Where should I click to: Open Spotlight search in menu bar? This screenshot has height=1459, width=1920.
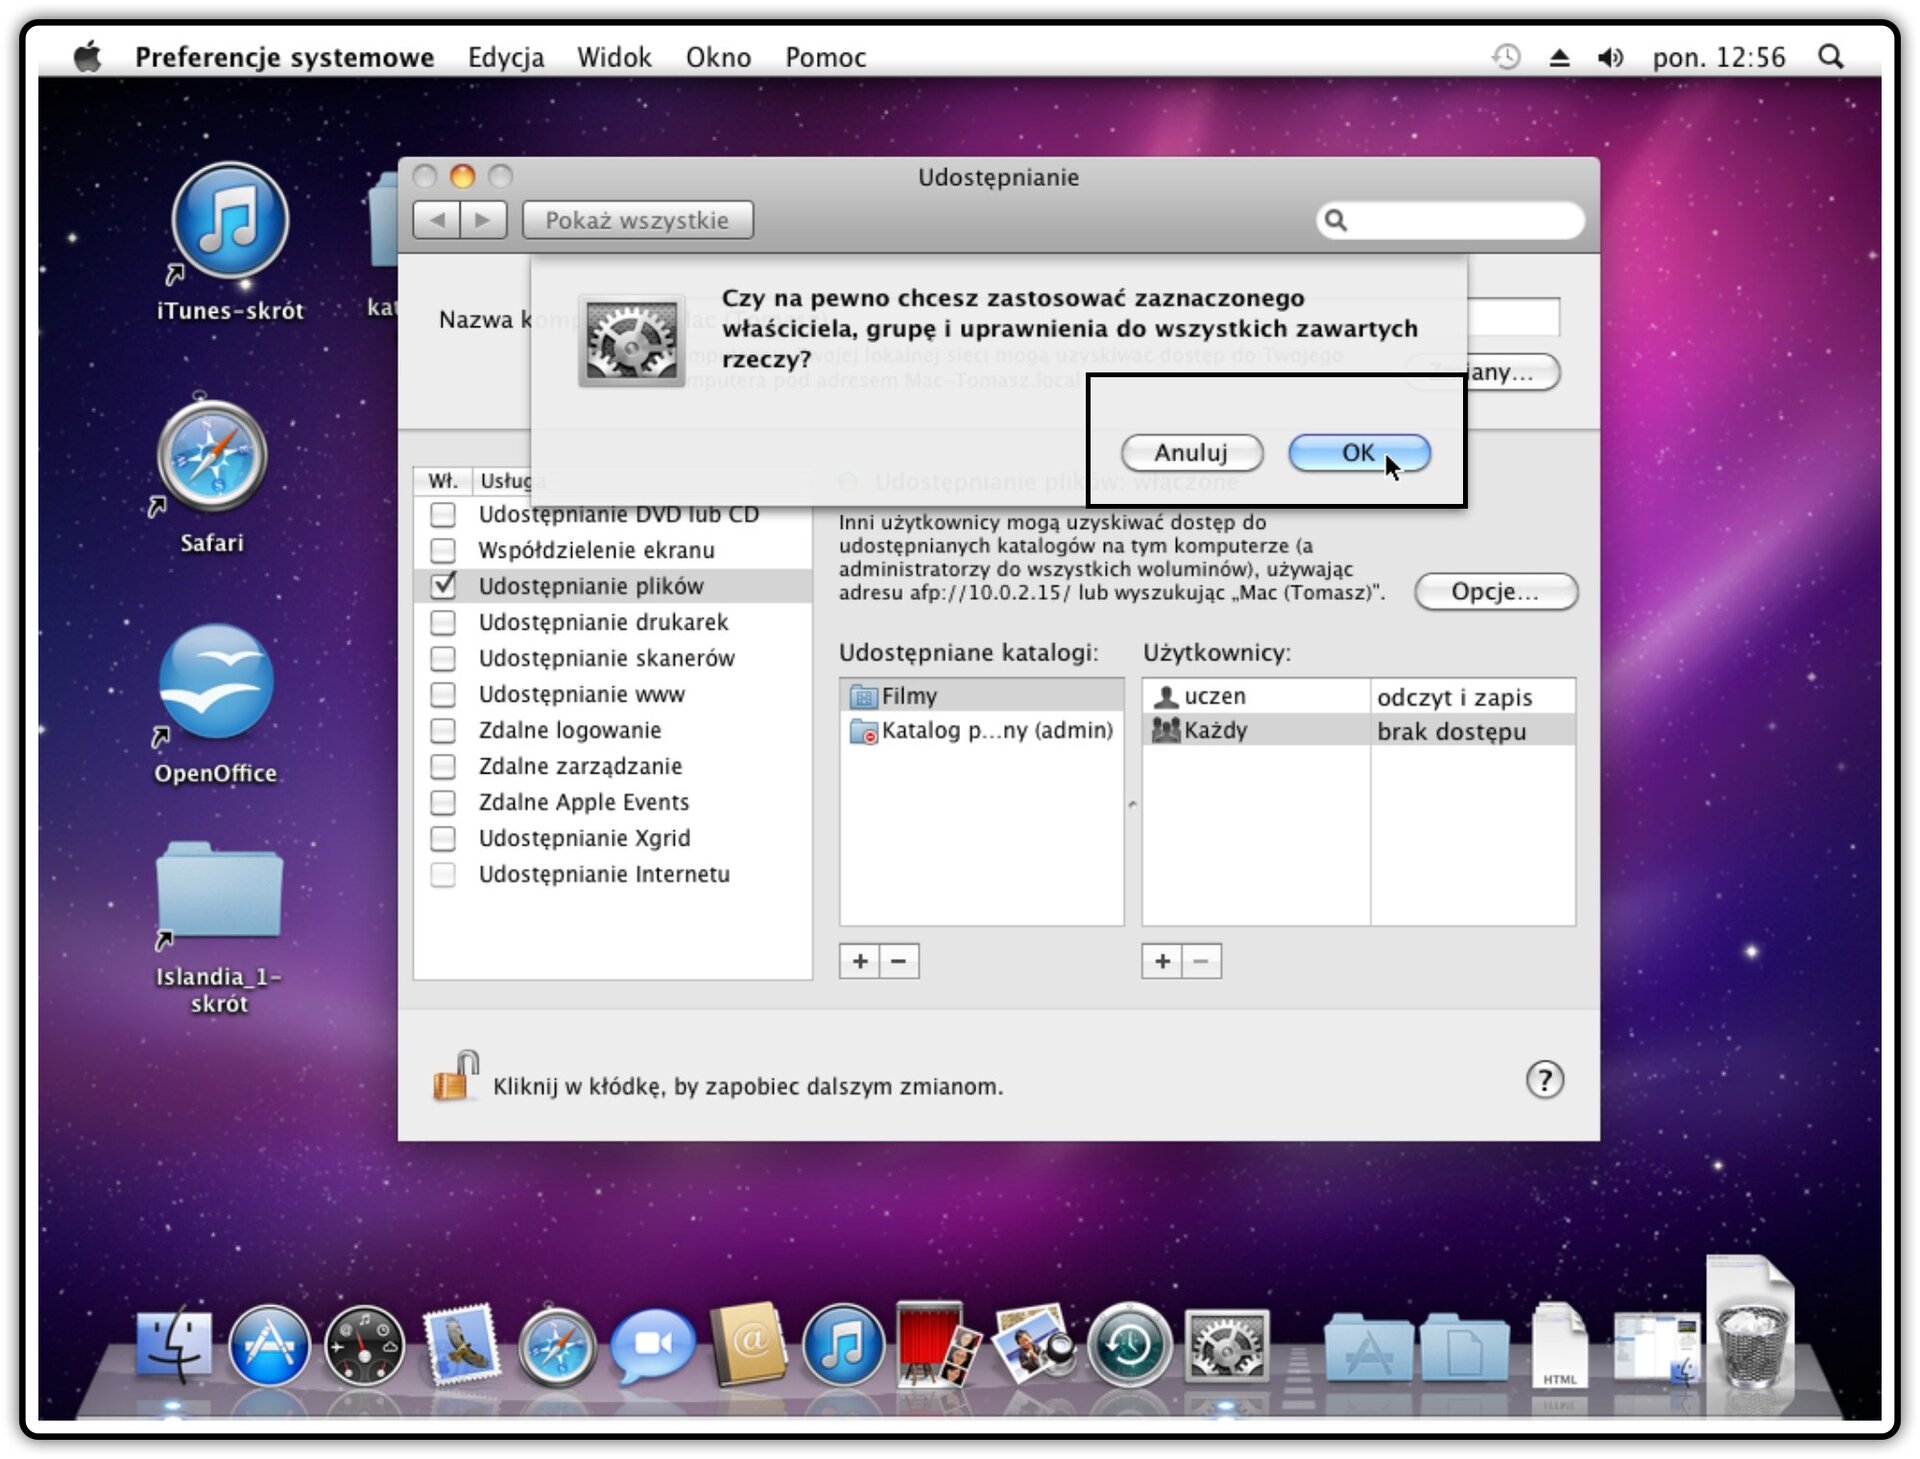(x=1831, y=57)
